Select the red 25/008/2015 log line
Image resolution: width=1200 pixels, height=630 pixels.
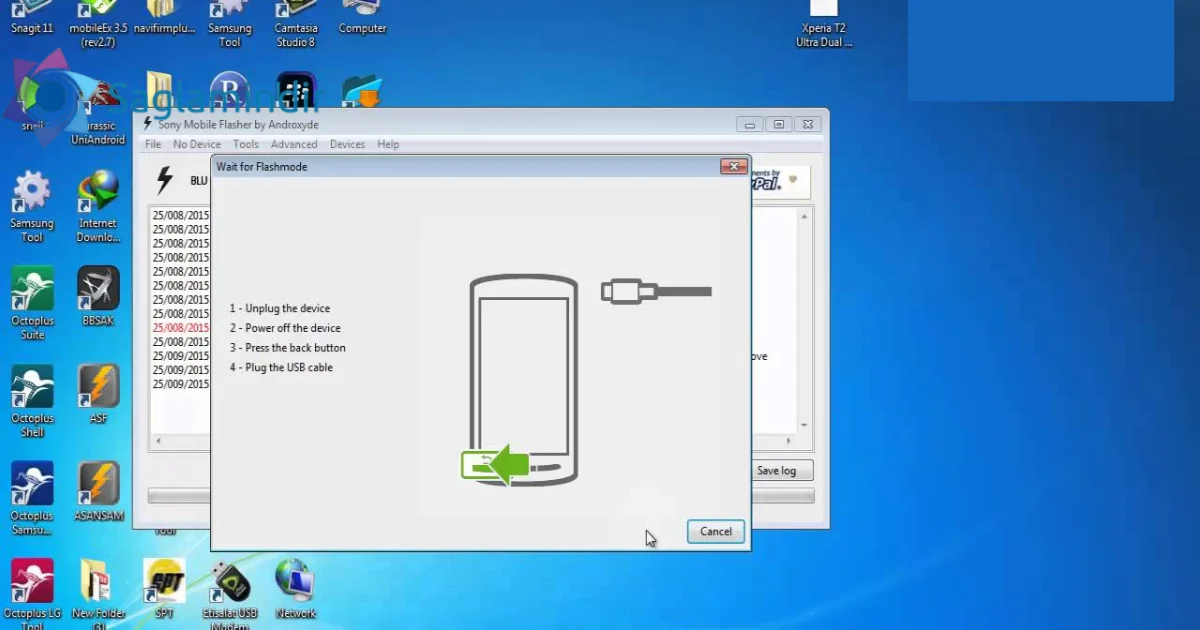(181, 328)
